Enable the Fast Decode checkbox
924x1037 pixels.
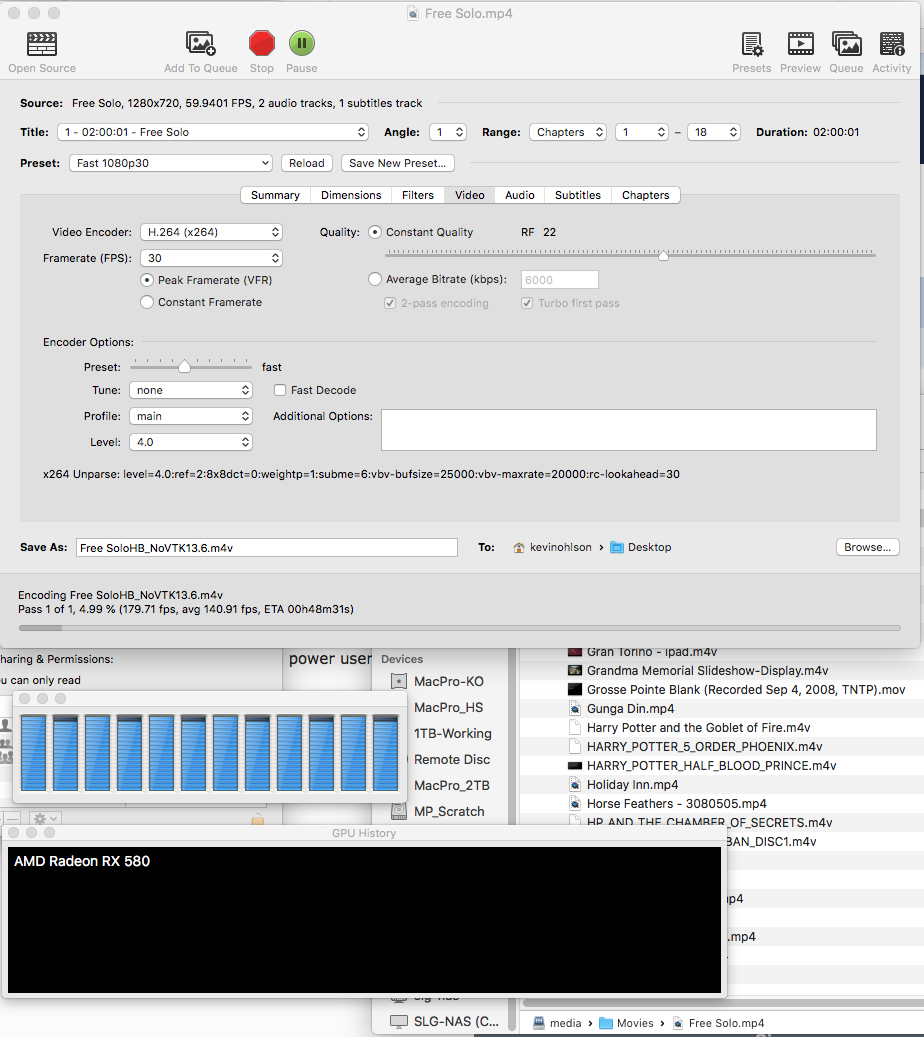(280, 390)
